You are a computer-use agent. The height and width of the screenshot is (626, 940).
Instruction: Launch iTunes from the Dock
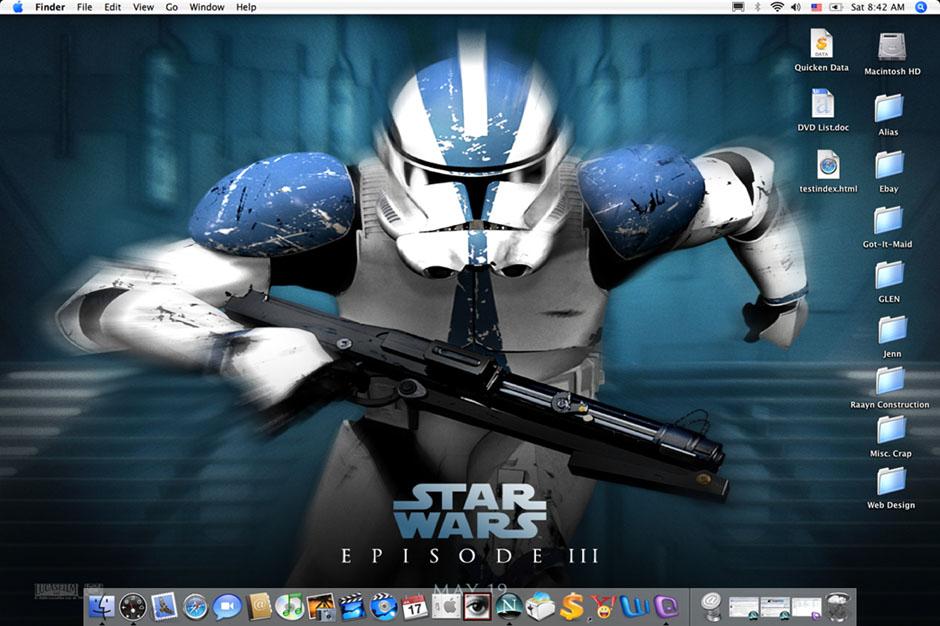coord(290,607)
